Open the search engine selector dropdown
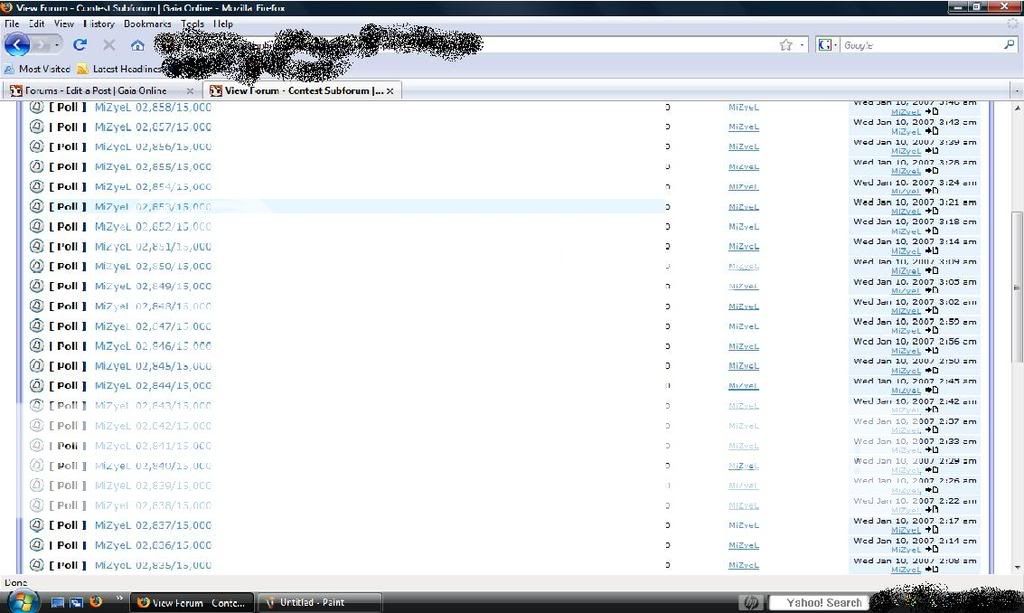1024x613 pixels. (x=828, y=45)
